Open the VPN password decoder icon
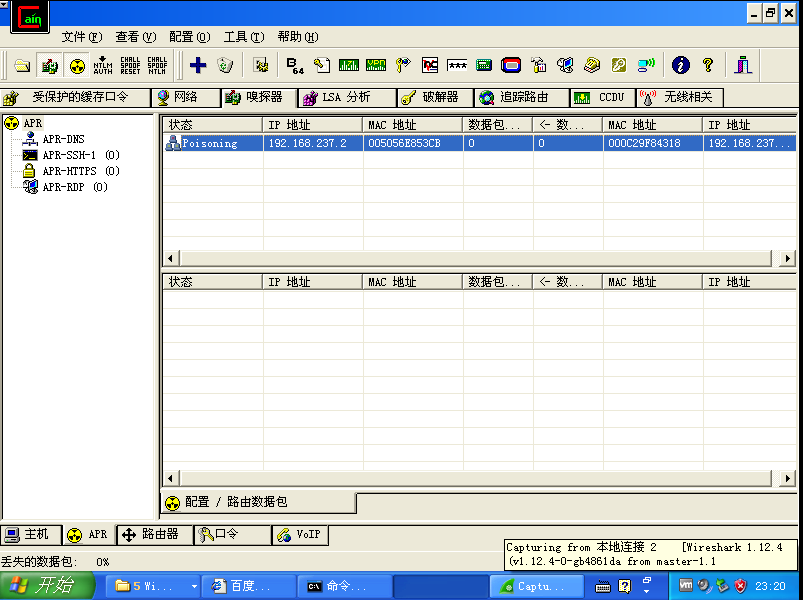The image size is (803, 600). [x=376, y=65]
